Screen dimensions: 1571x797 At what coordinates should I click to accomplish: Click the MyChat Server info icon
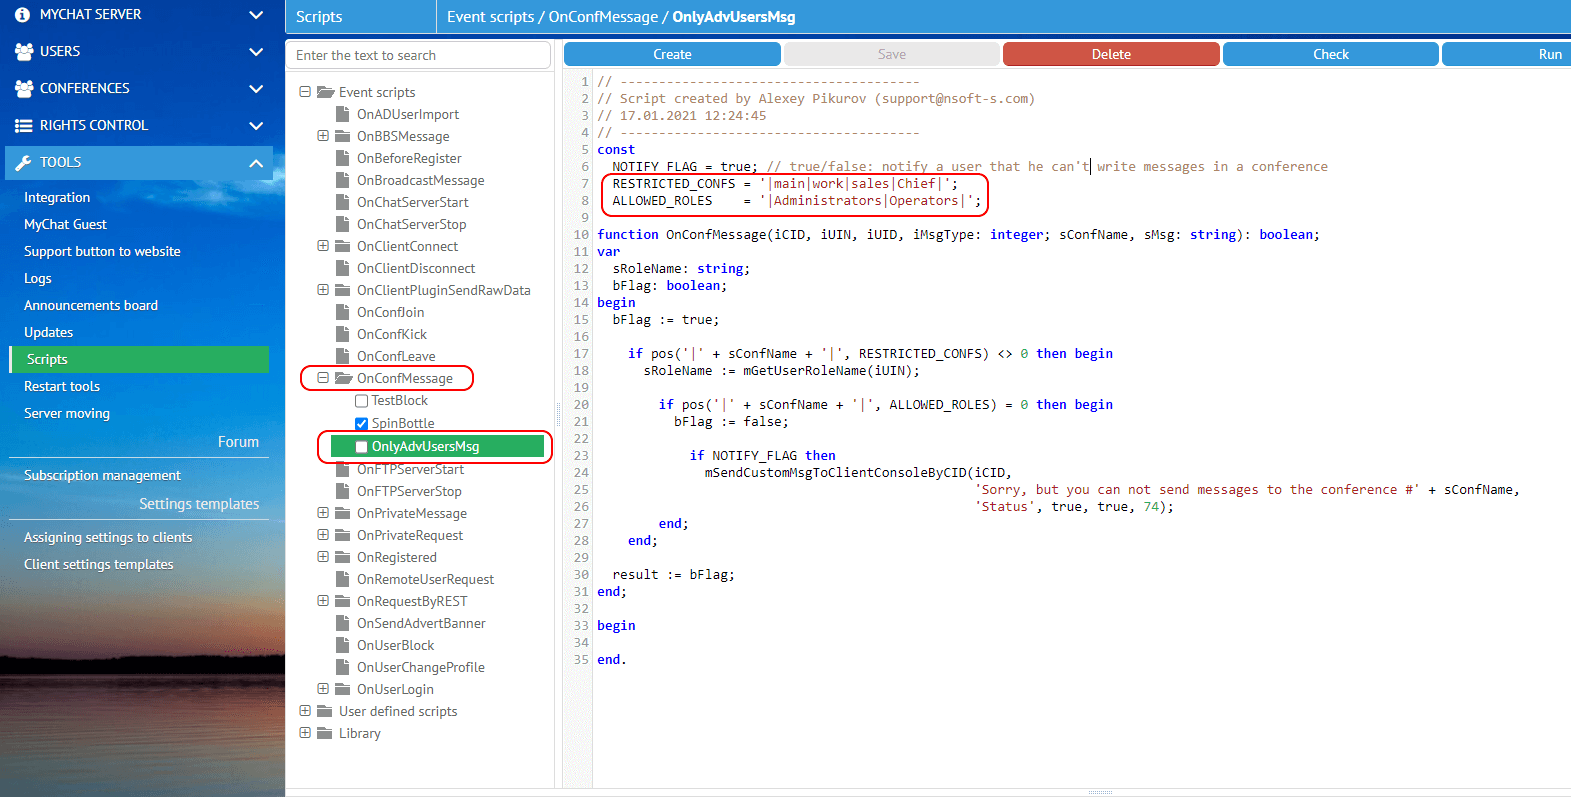click(x=23, y=15)
